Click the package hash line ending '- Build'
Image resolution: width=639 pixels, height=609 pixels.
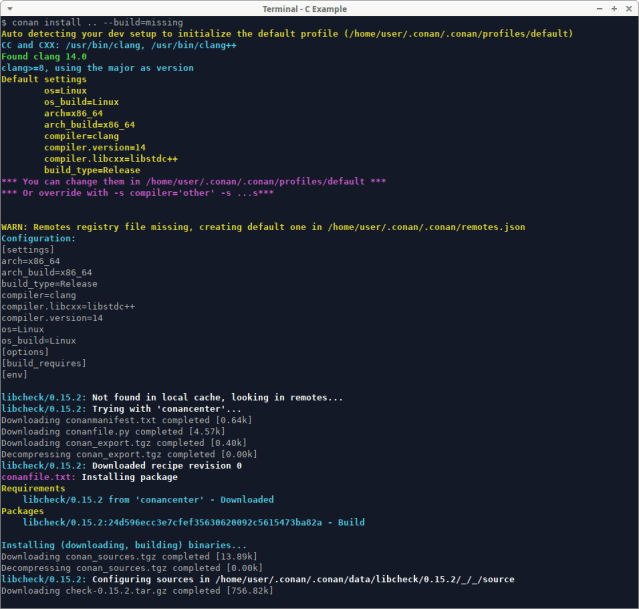tap(194, 523)
